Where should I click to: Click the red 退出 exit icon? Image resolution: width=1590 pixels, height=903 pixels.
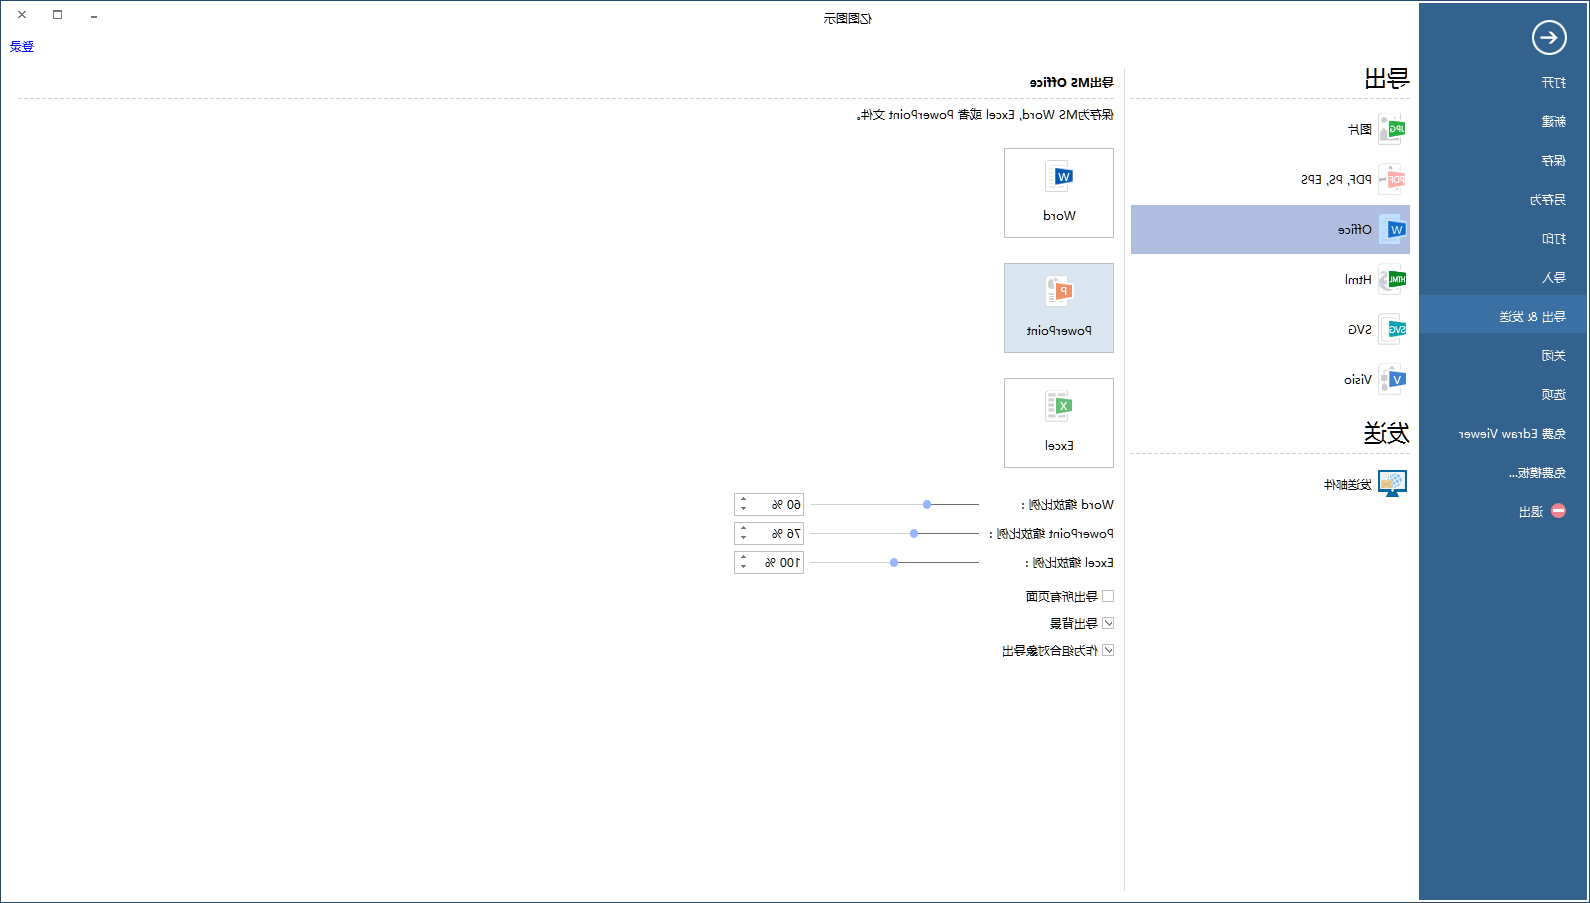[x=1558, y=511]
